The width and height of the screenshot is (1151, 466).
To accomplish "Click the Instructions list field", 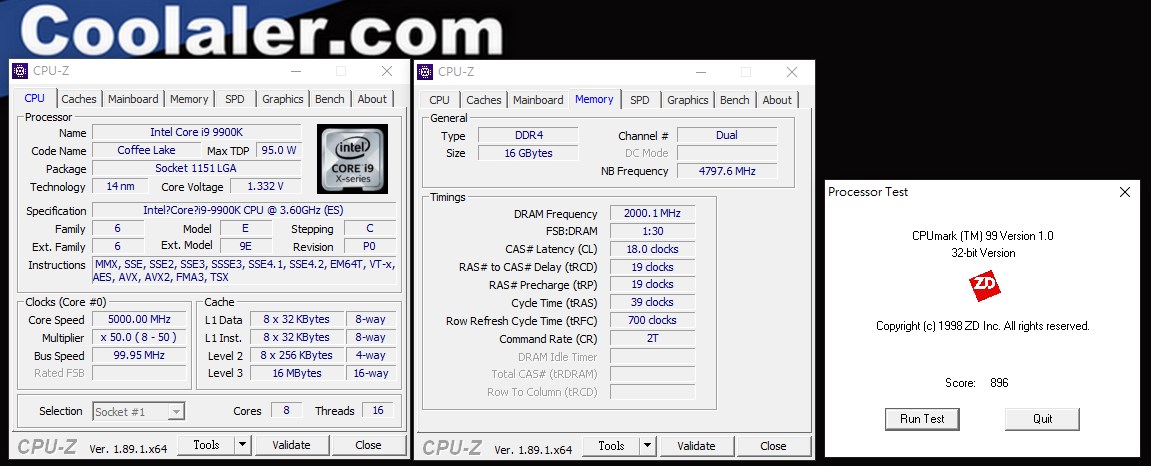I will coord(244,271).
